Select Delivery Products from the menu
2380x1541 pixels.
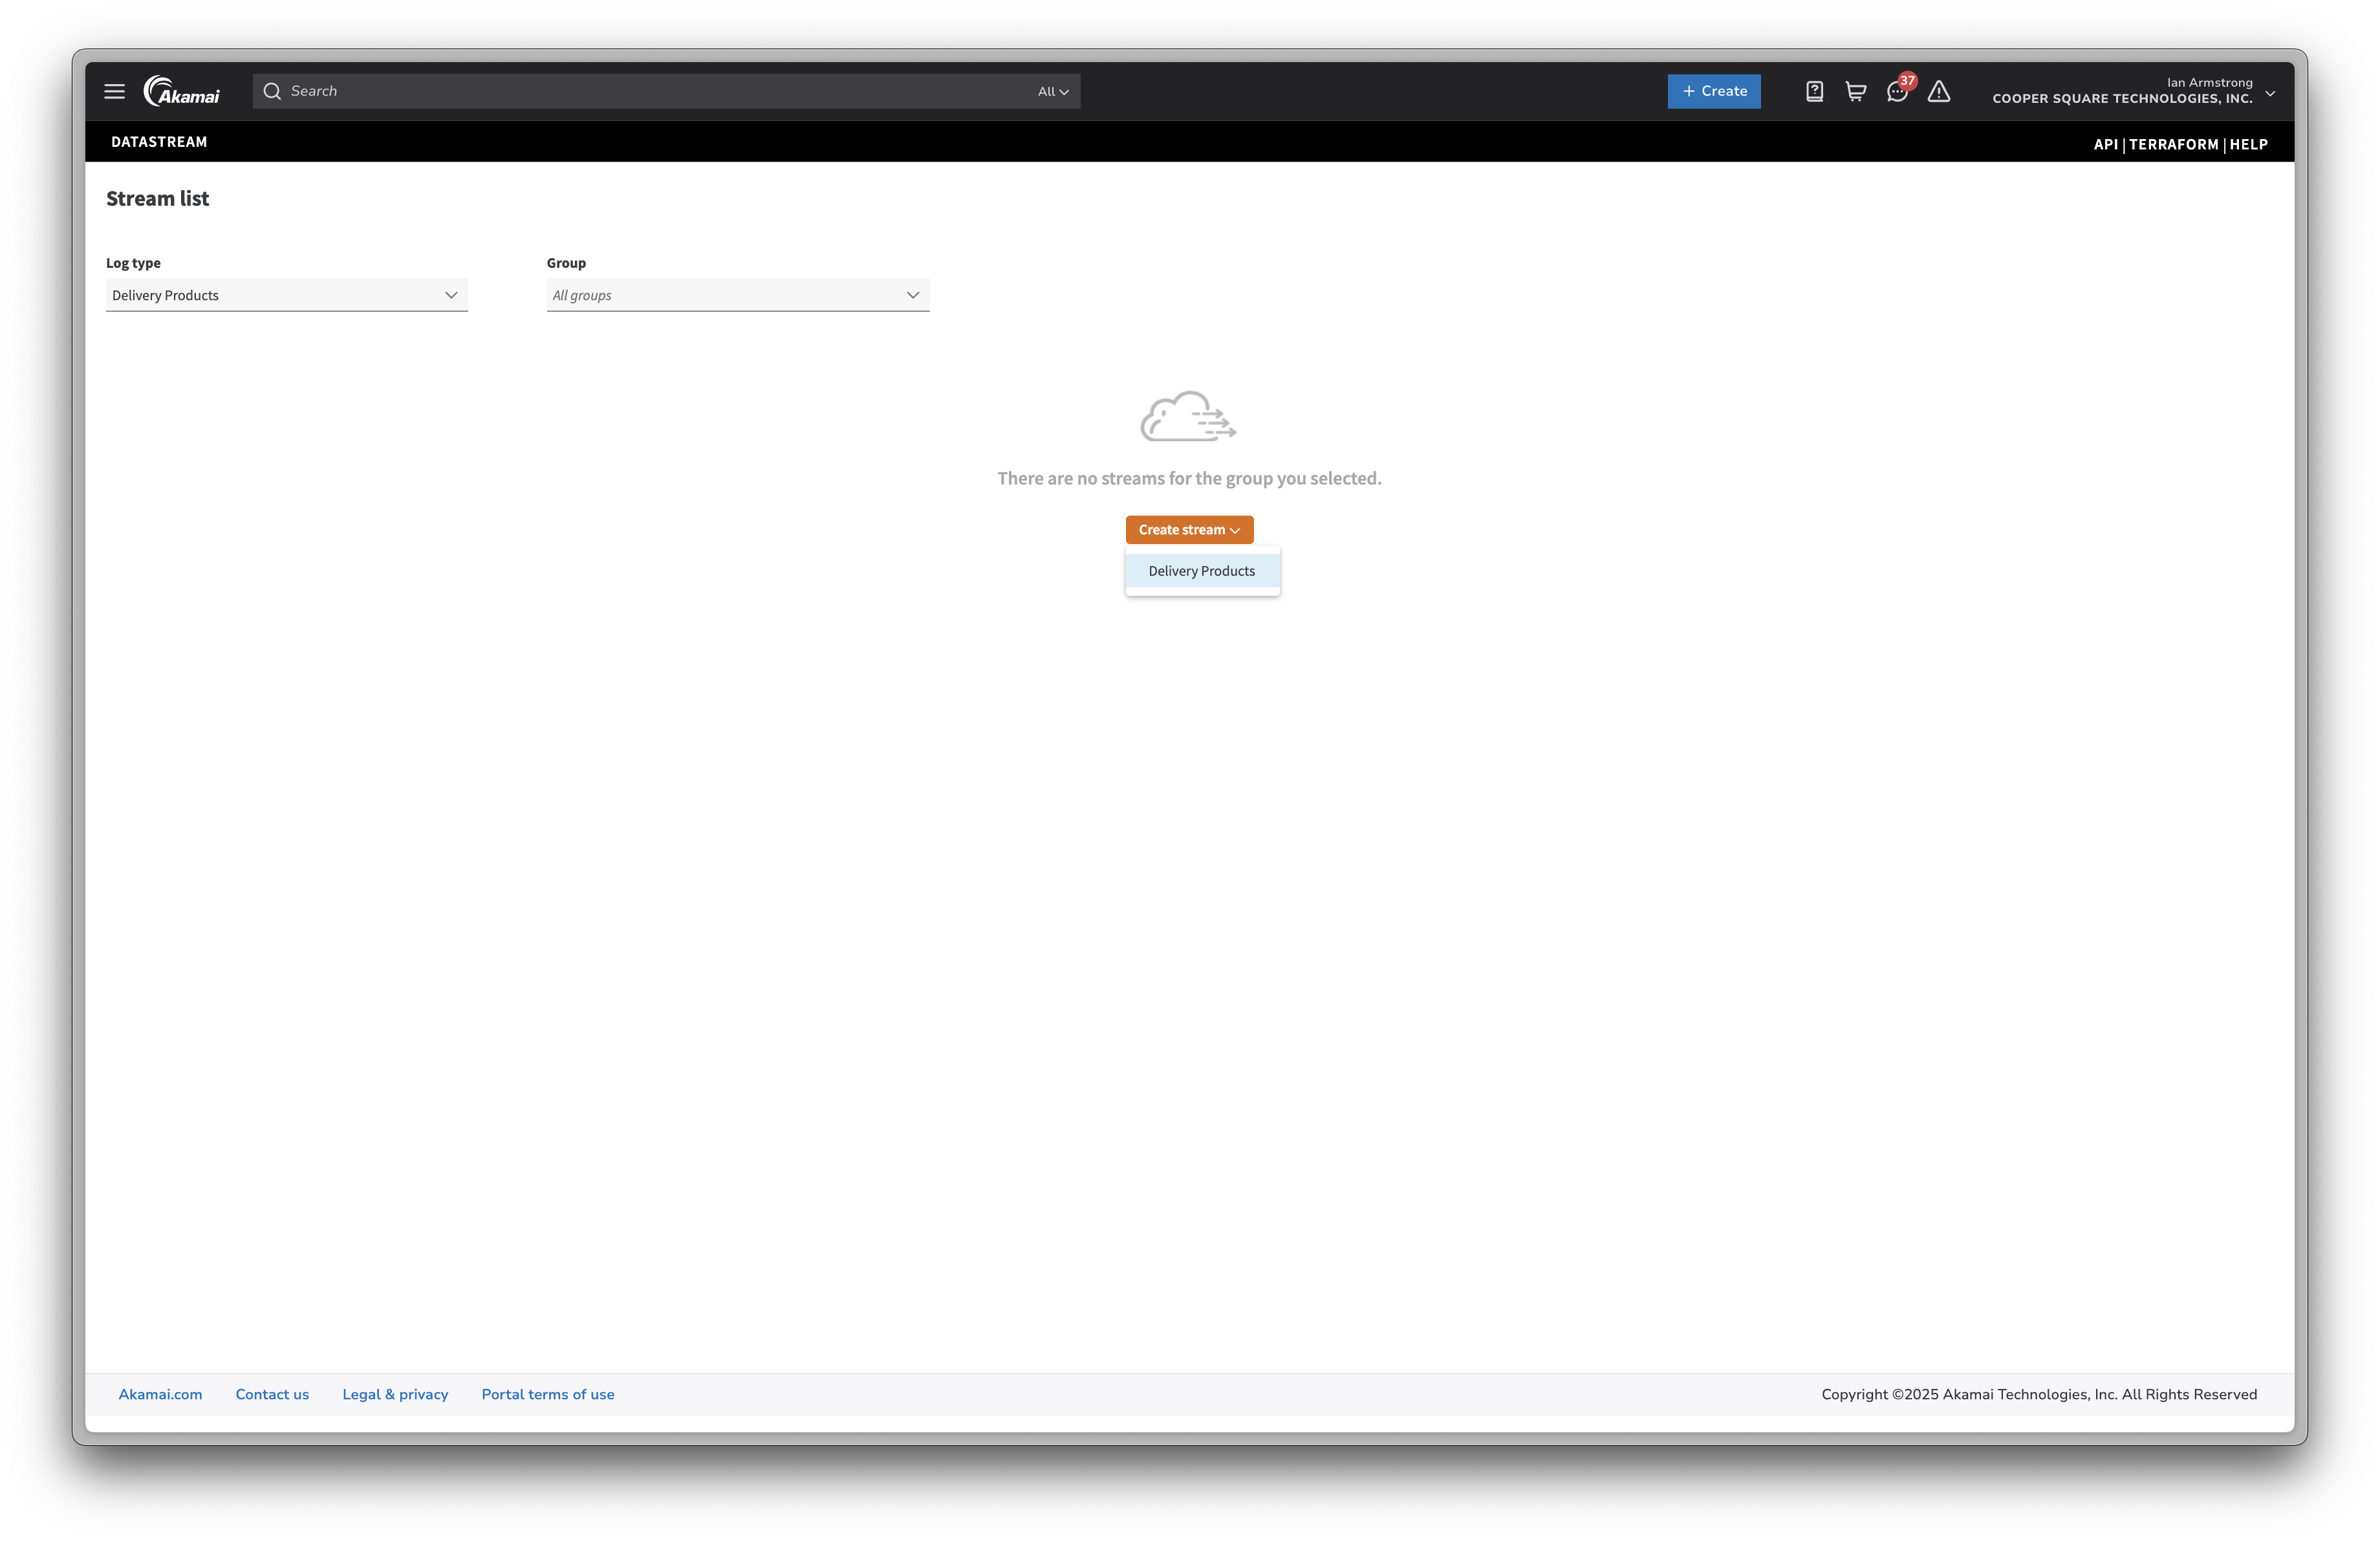(1201, 570)
